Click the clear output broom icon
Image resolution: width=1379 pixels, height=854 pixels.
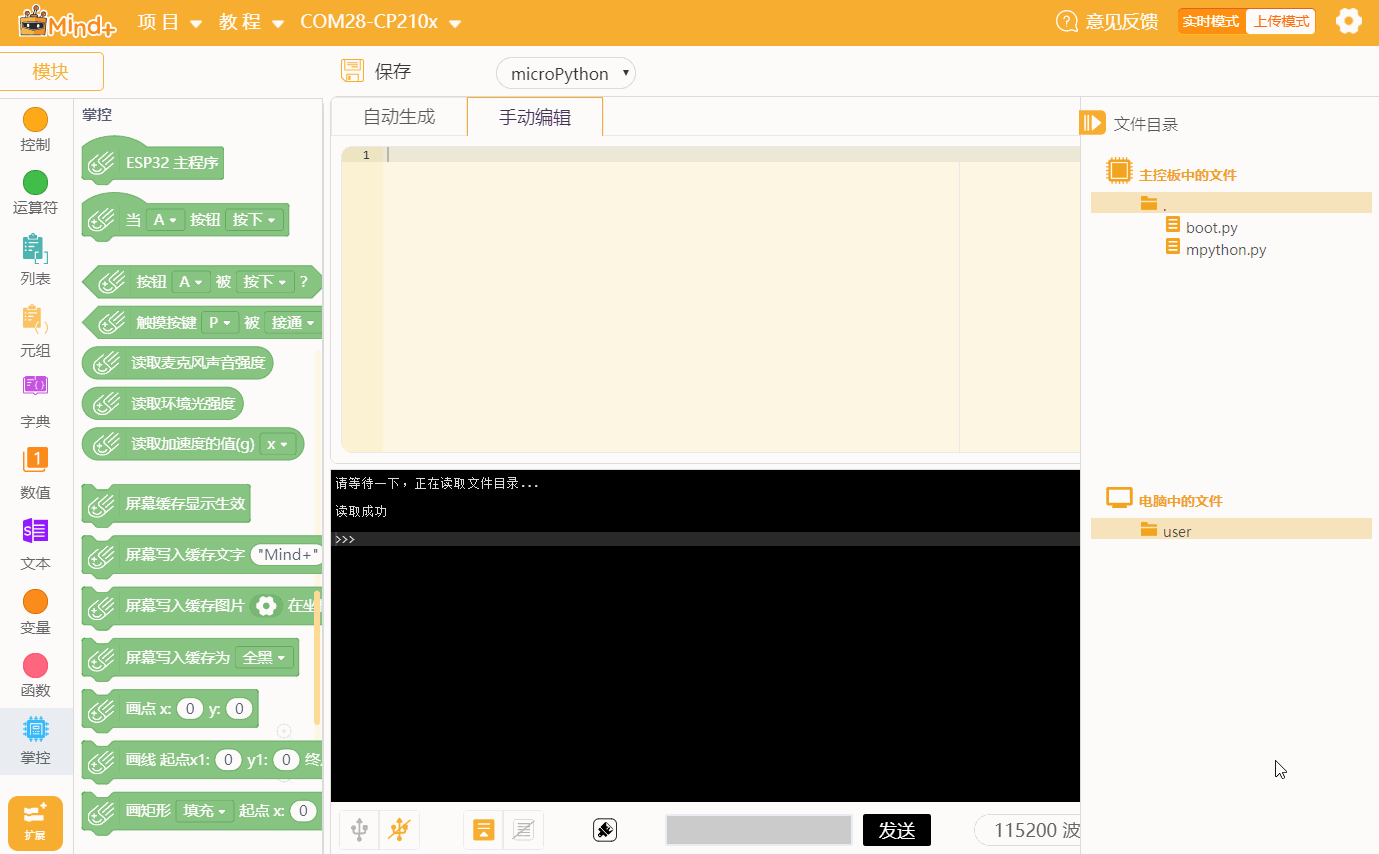tap(604, 830)
